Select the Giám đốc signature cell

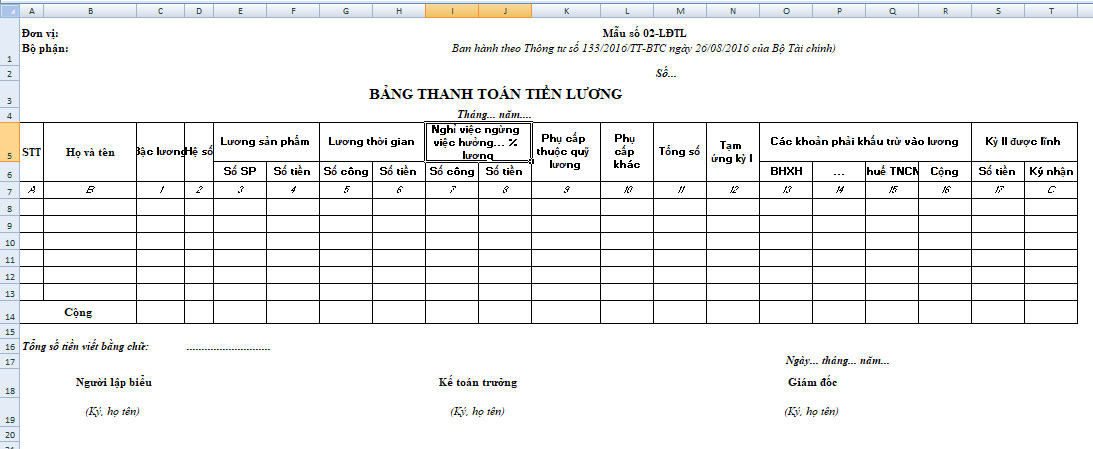(x=812, y=383)
